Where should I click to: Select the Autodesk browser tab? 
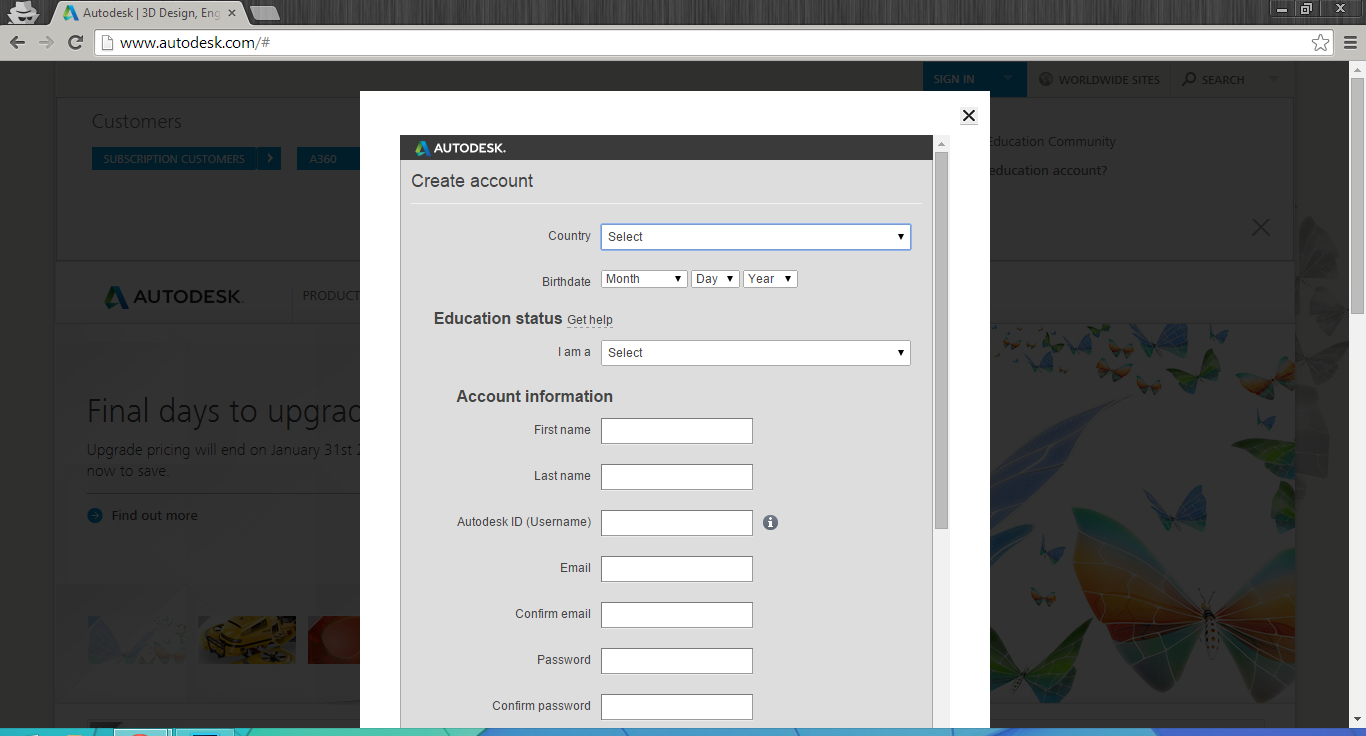tap(150, 13)
